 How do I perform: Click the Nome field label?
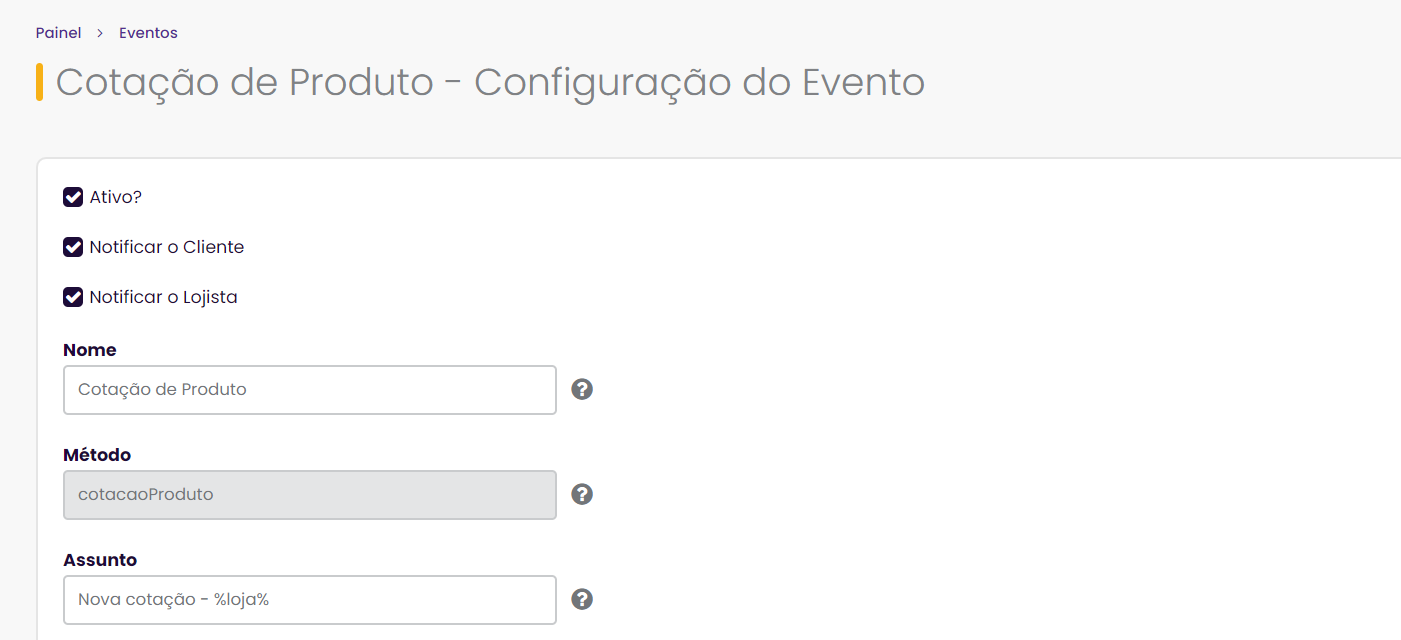pyautogui.click(x=90, y=350)
